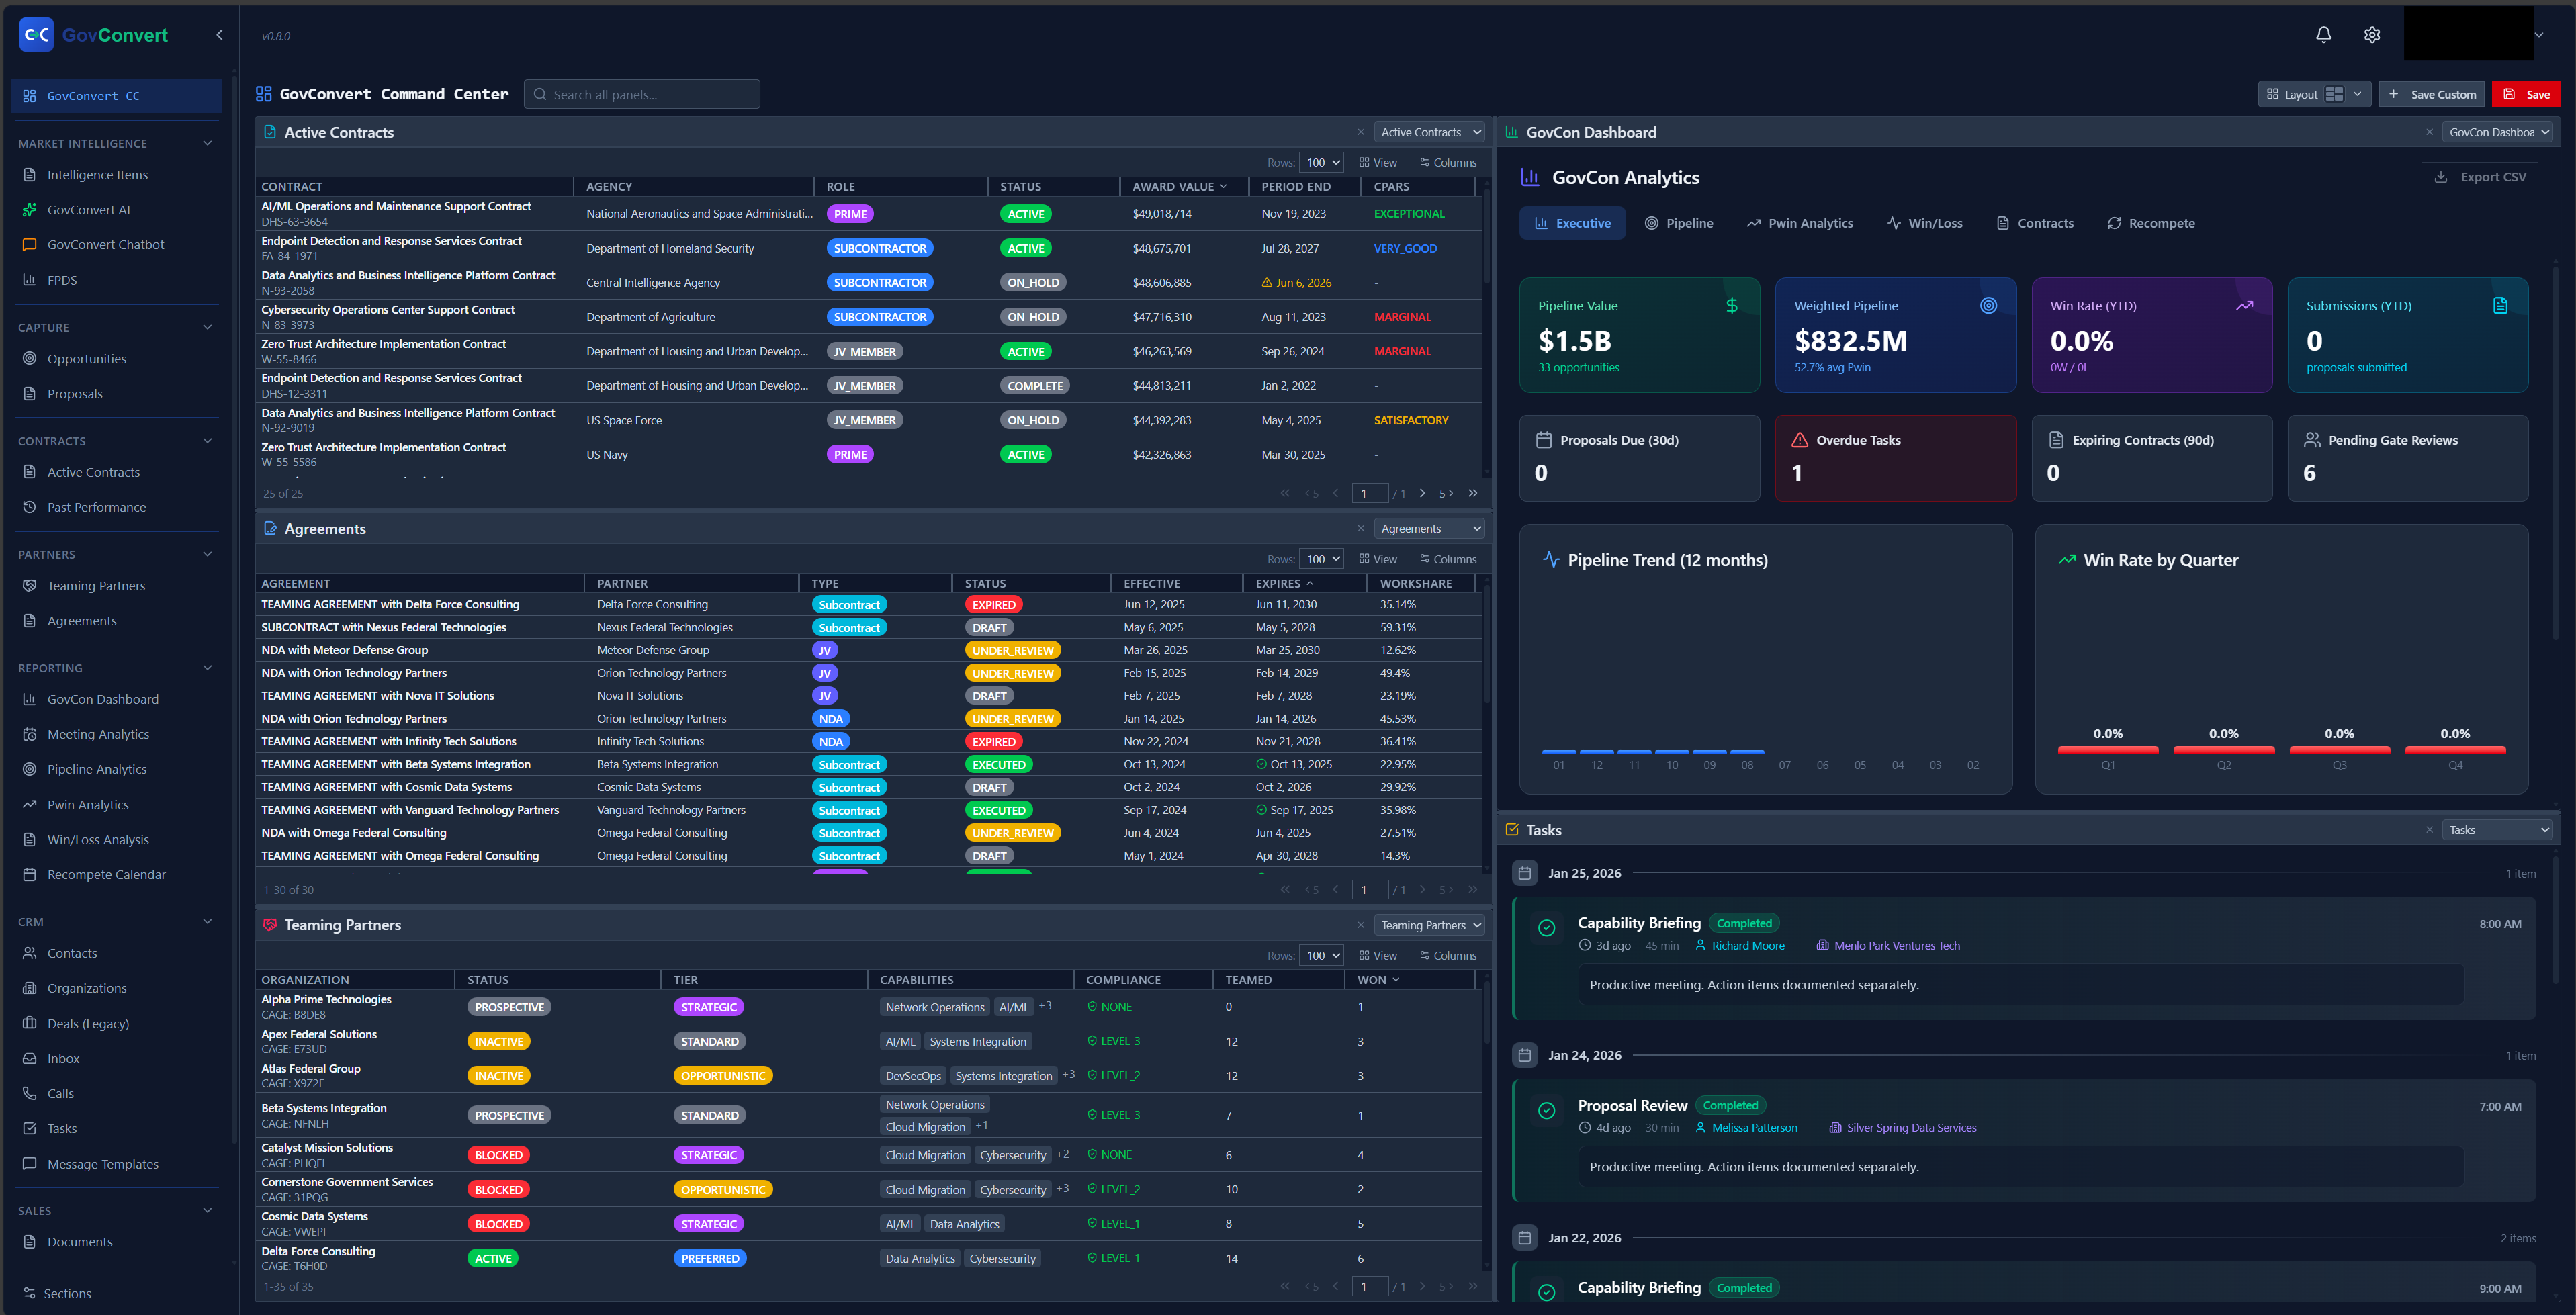This screenshot has height=1315, width=2576.
Task: Click the Save Custom button
Action: [x=2432, y=93]
